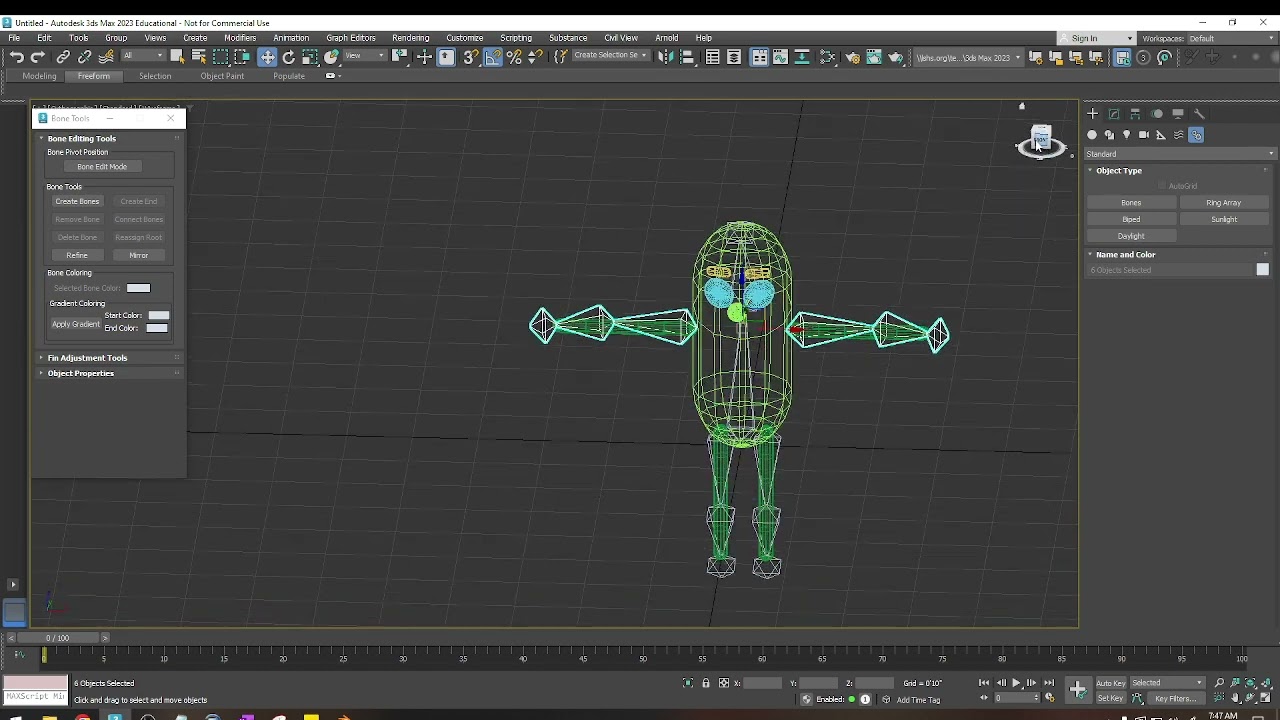Image resolution: width=1280 pixels, height=720 pixels.
Task: Open Render Setup teapot icon
Action: pyautogui.click(x=852, y=57)
